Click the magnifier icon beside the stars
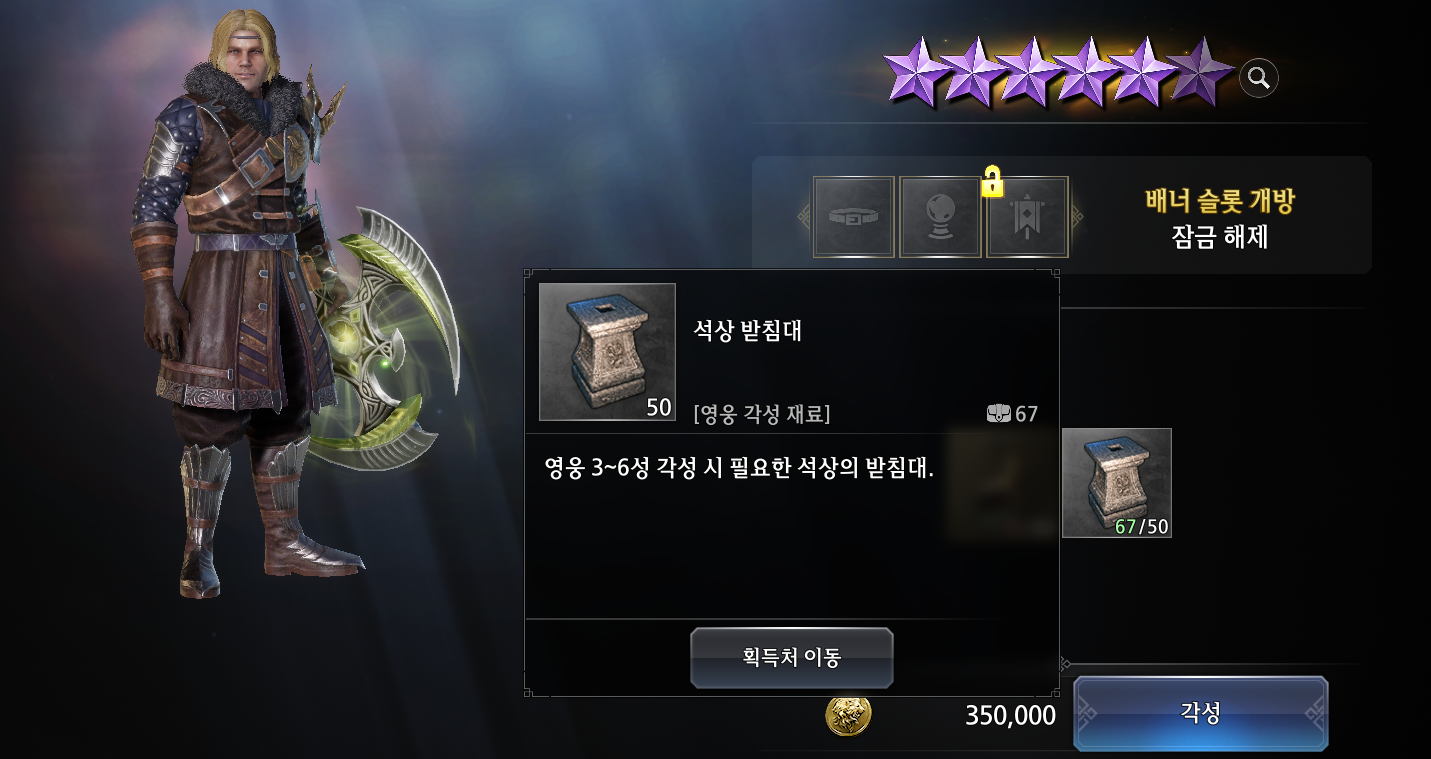 (1259, 77)
